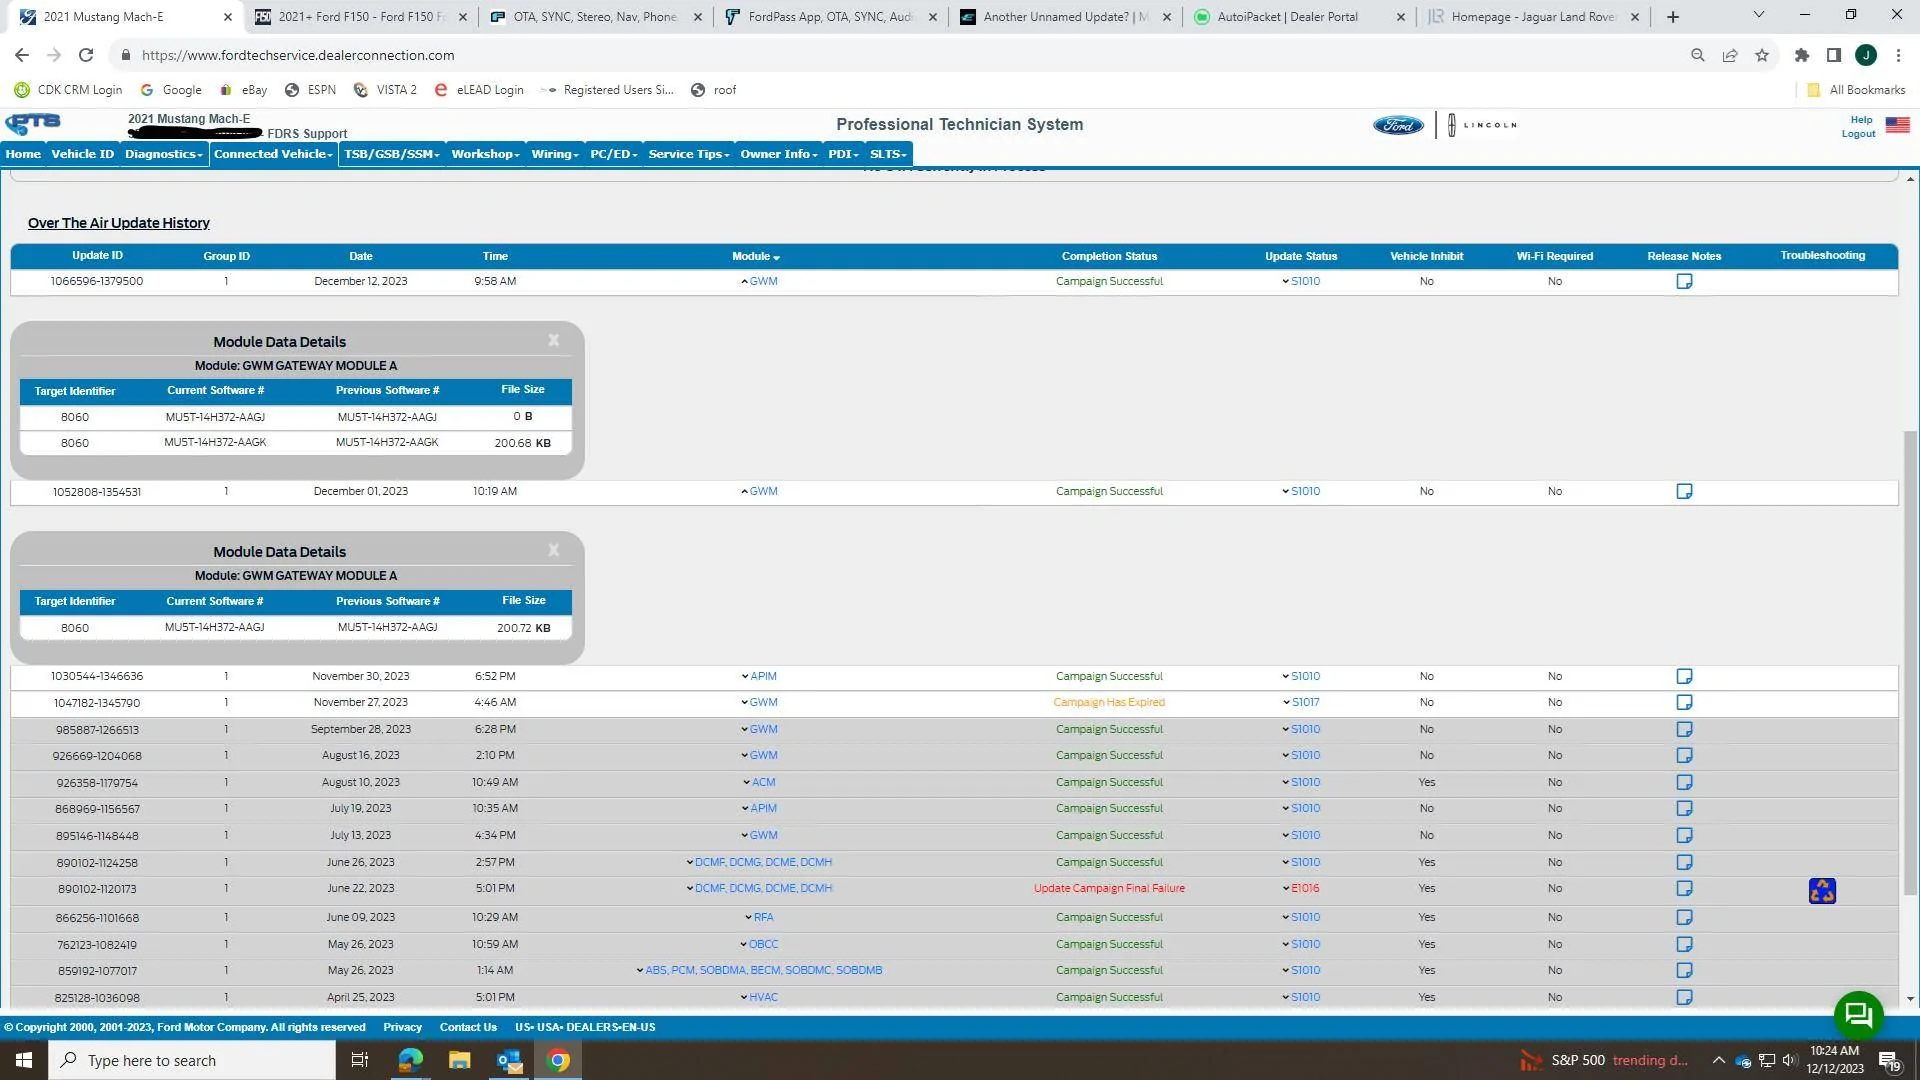Open release notes for update 1052808-1354531
1920x1080 pixels.
pyautogui.click(x=1684, y=491)
